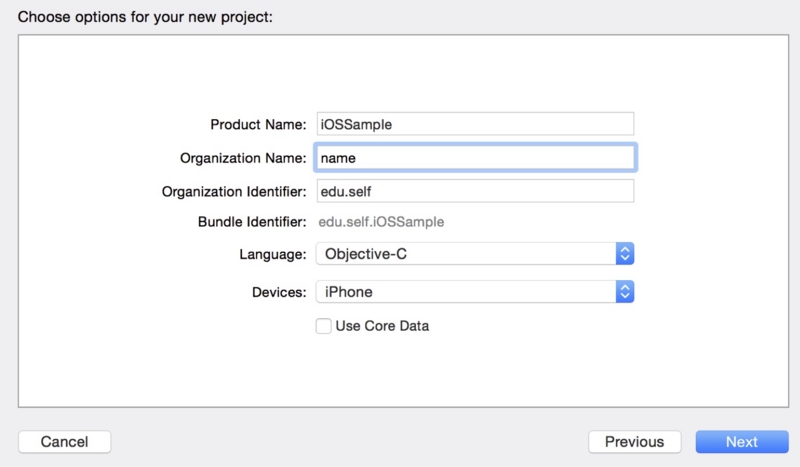Click the "Product Name:" label

click(x=258, y=125)
